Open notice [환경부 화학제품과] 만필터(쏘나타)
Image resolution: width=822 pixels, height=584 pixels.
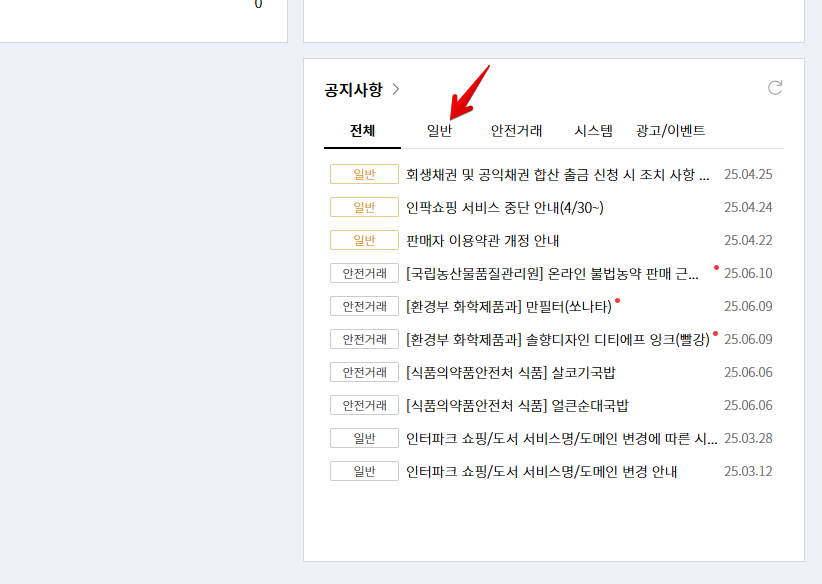pos(509,307)
